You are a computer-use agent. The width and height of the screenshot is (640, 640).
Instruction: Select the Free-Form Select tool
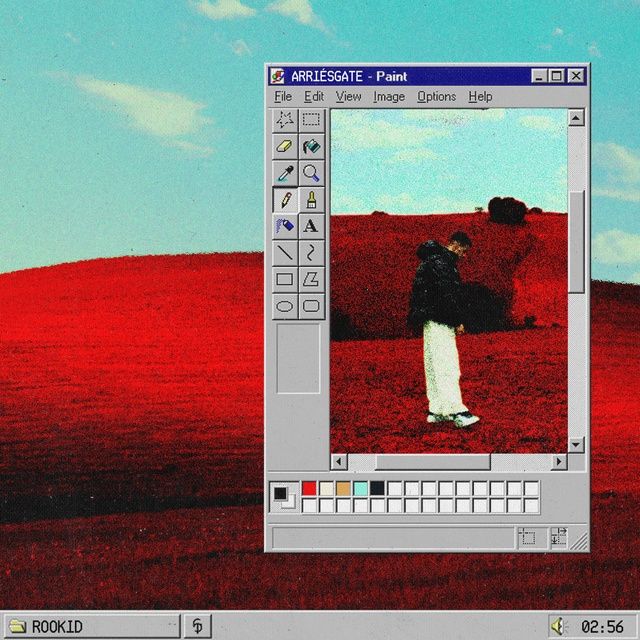285,120
